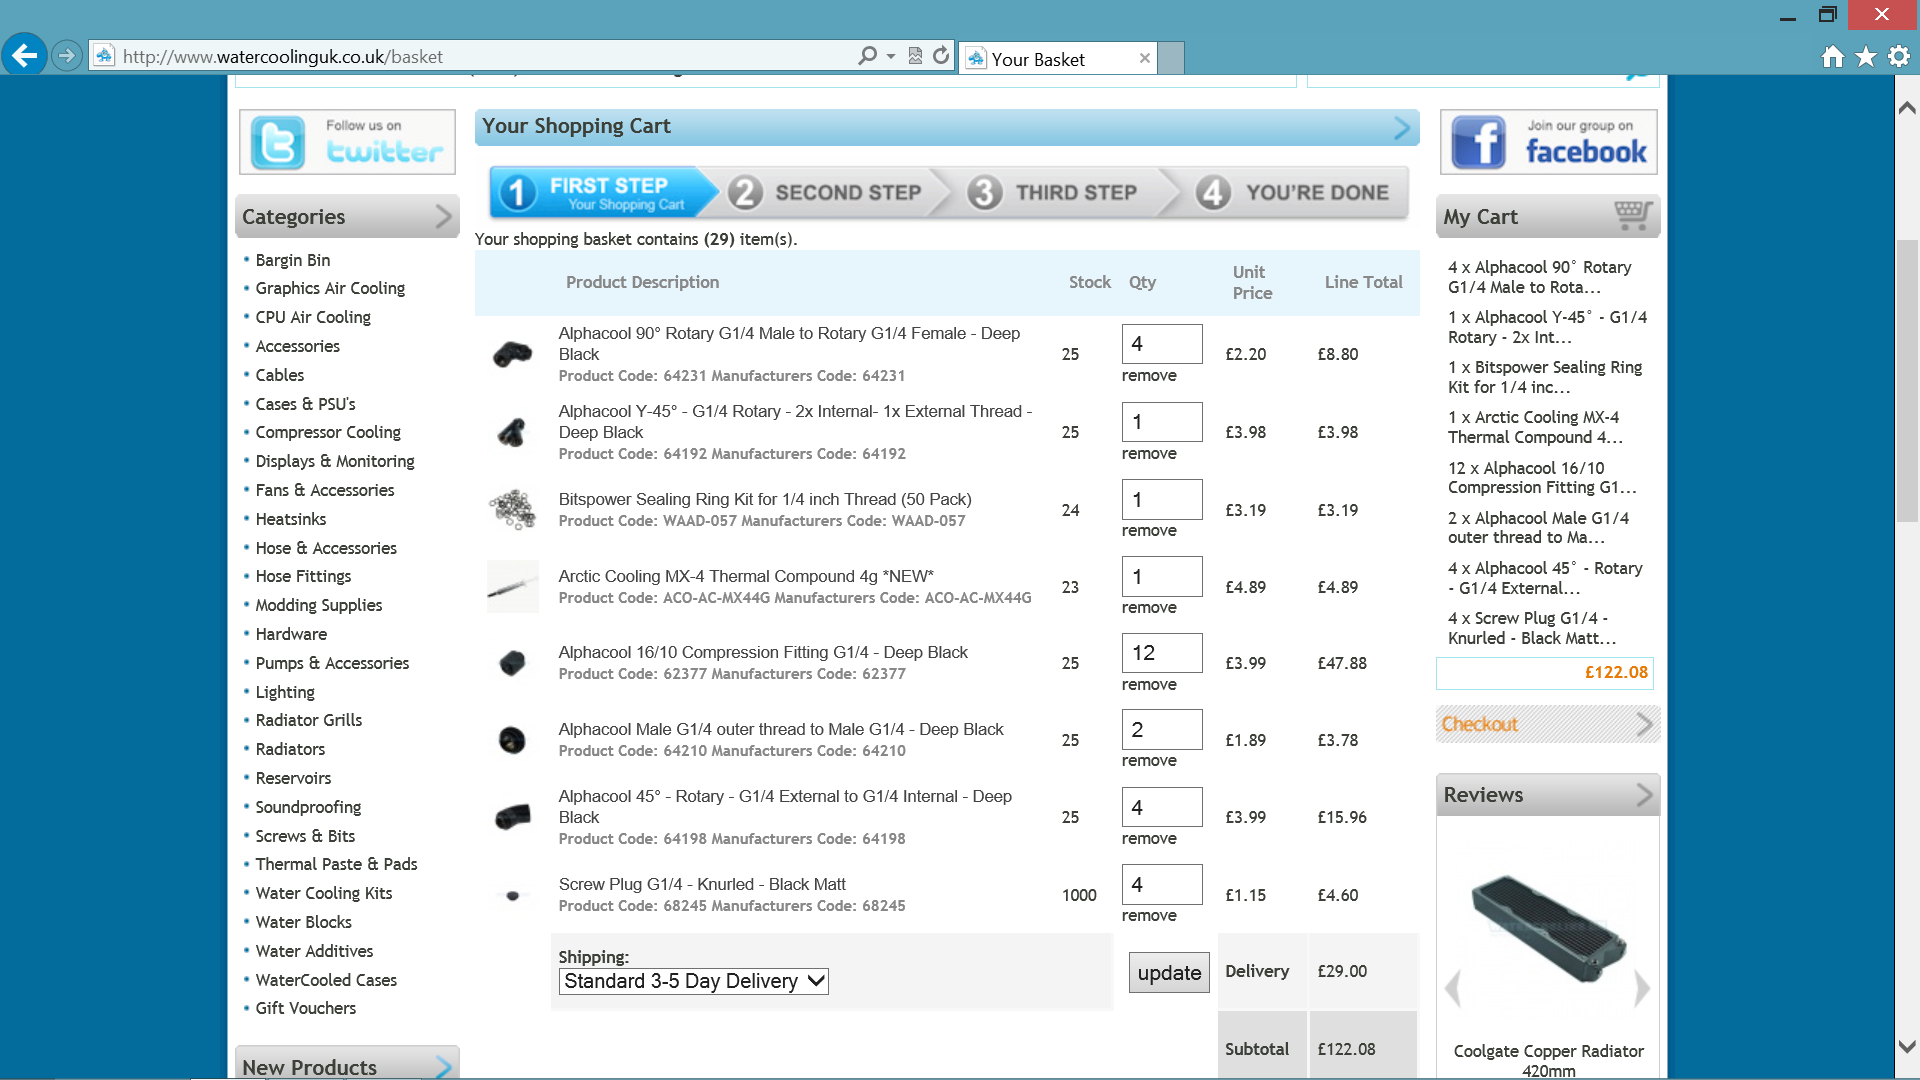Click the Checkout button in My Cart
Viewport: 1920px width, 1080px height.
pos(1548,724)
